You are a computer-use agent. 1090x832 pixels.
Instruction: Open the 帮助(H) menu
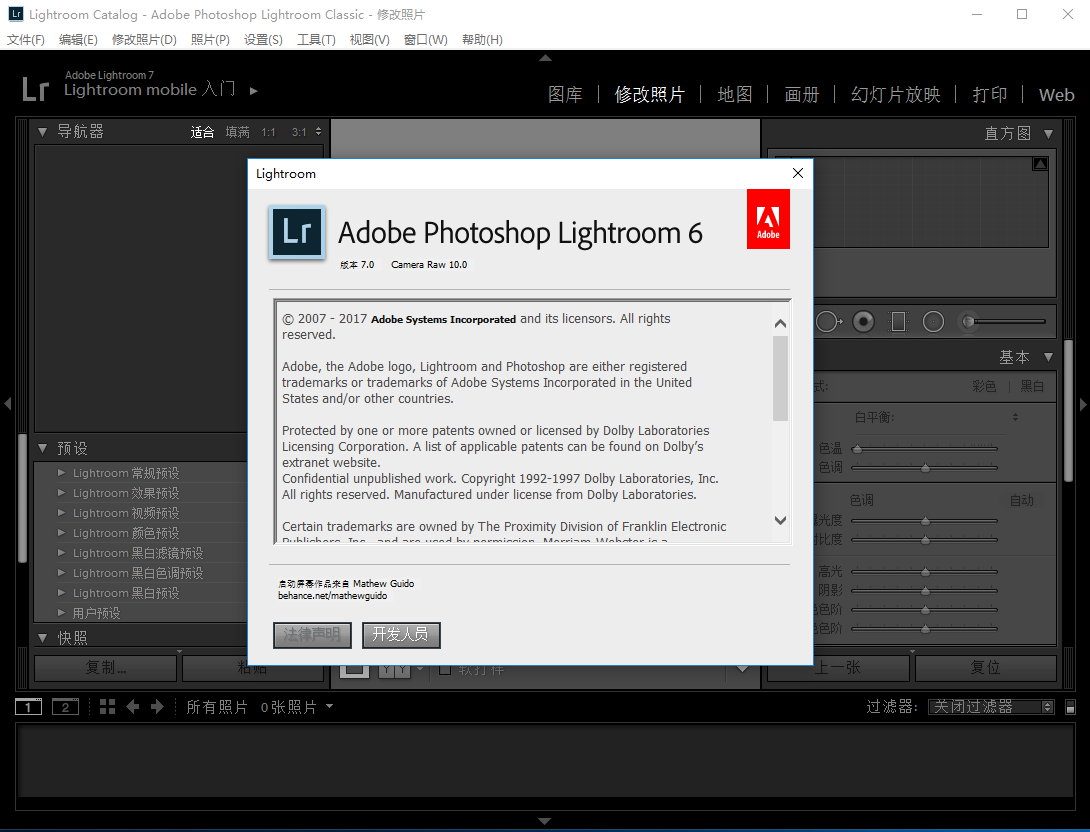tap(482, 40)
